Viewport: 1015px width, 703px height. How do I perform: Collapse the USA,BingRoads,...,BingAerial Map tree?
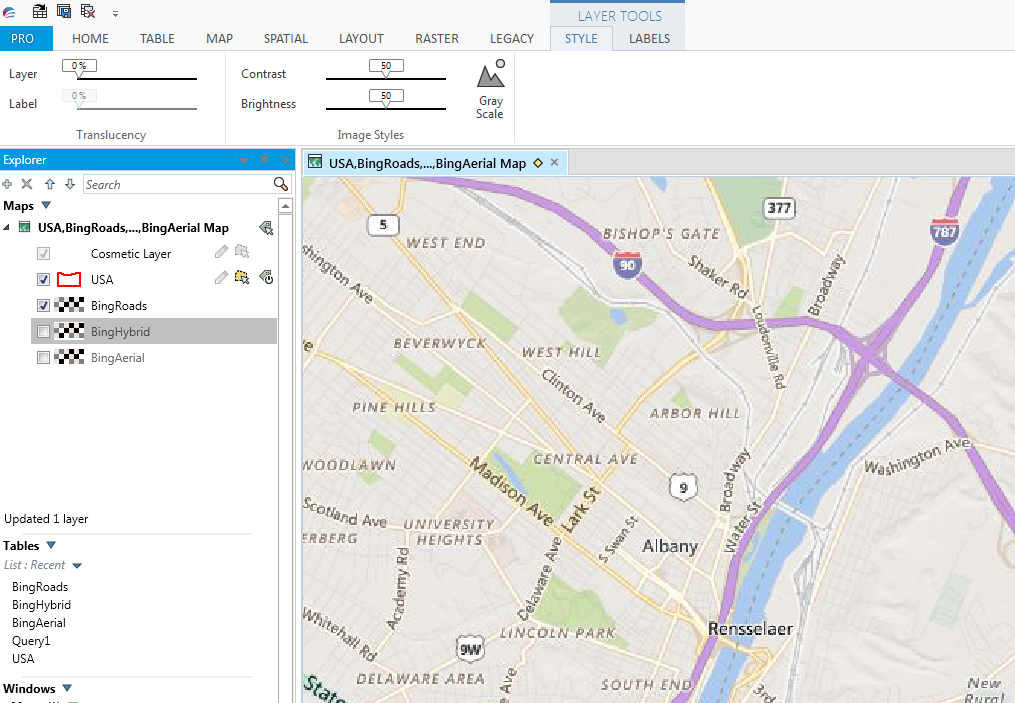click(7, 227)
